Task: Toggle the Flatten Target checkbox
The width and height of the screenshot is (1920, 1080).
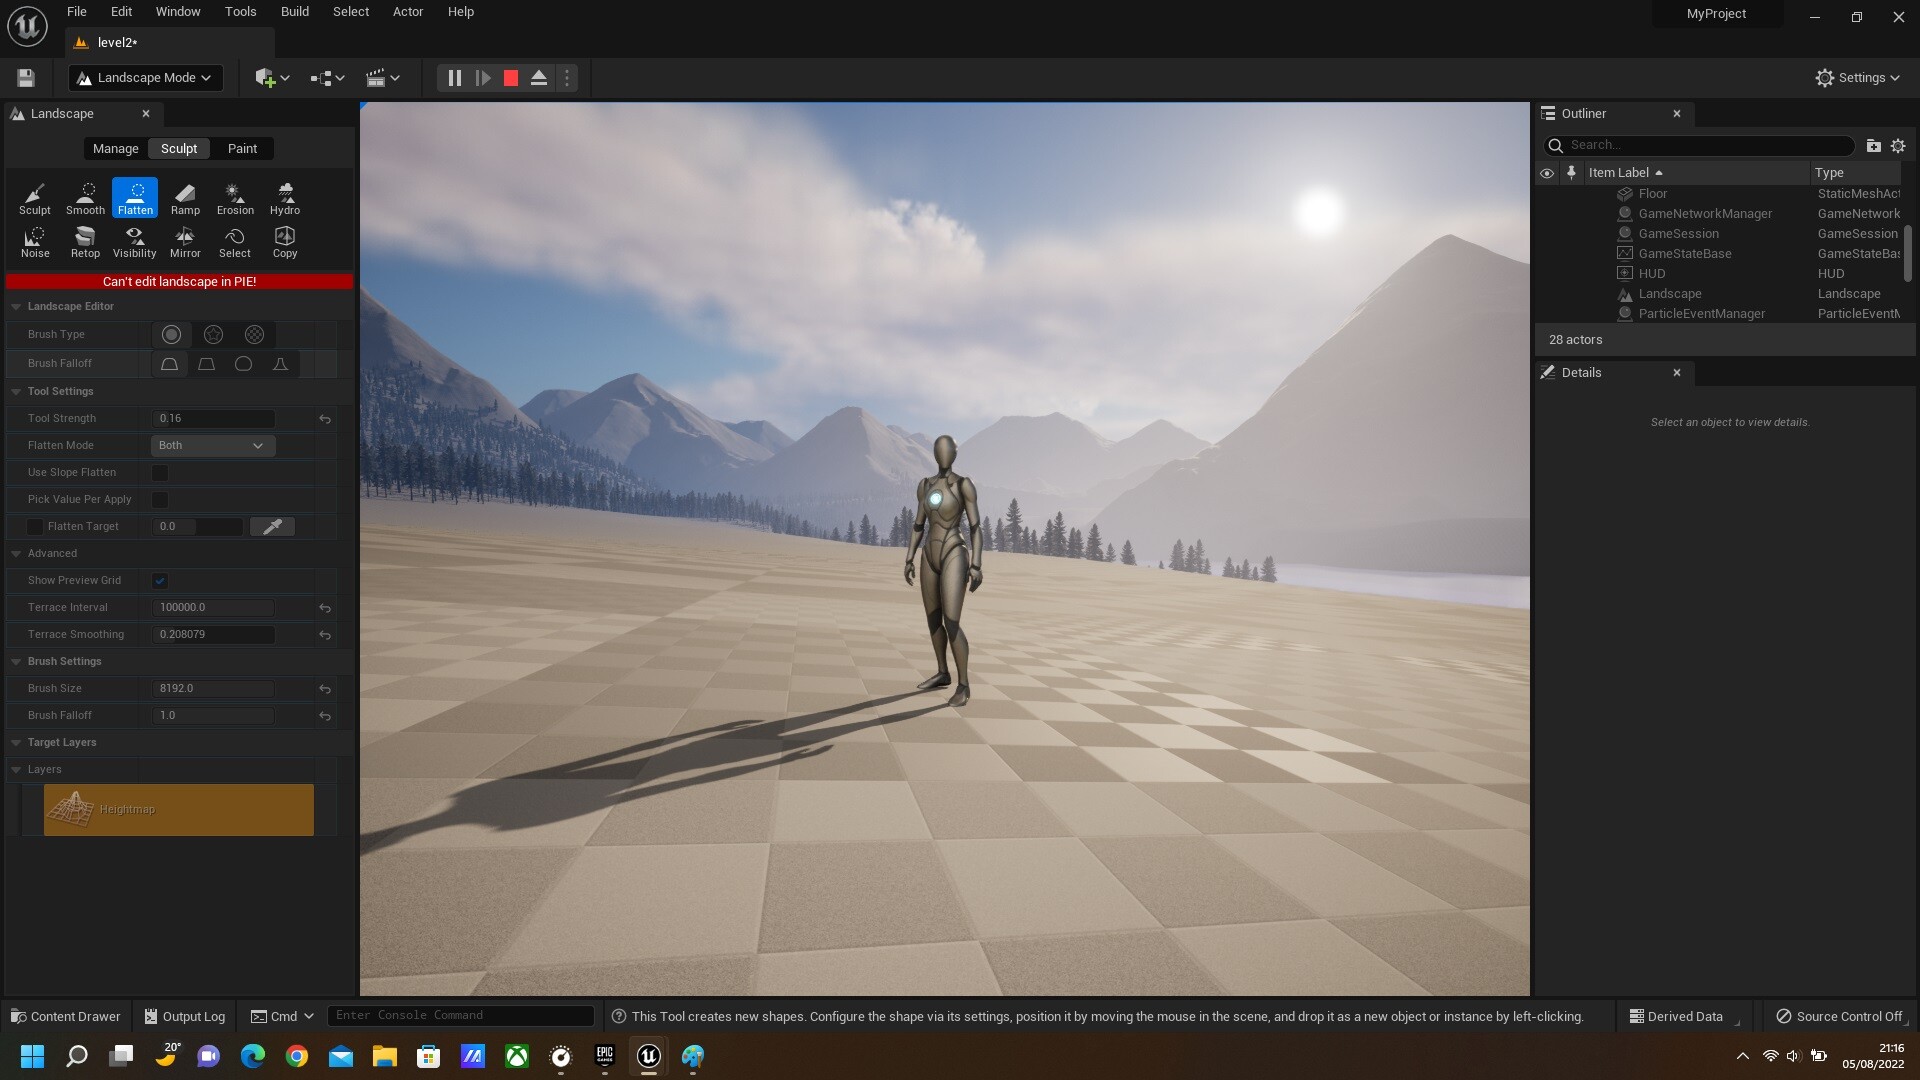Action: pyautogui.click(x=35, y=527)
